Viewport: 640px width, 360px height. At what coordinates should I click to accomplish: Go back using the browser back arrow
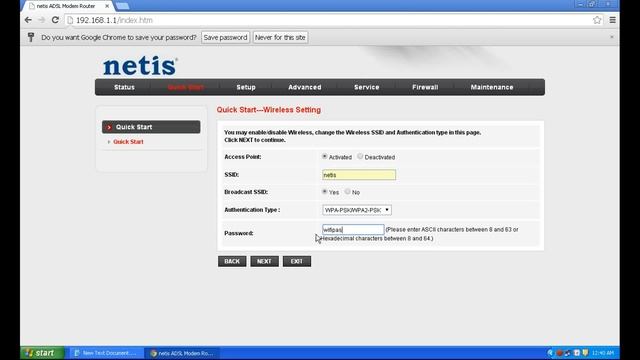click(x=28, y=20)
